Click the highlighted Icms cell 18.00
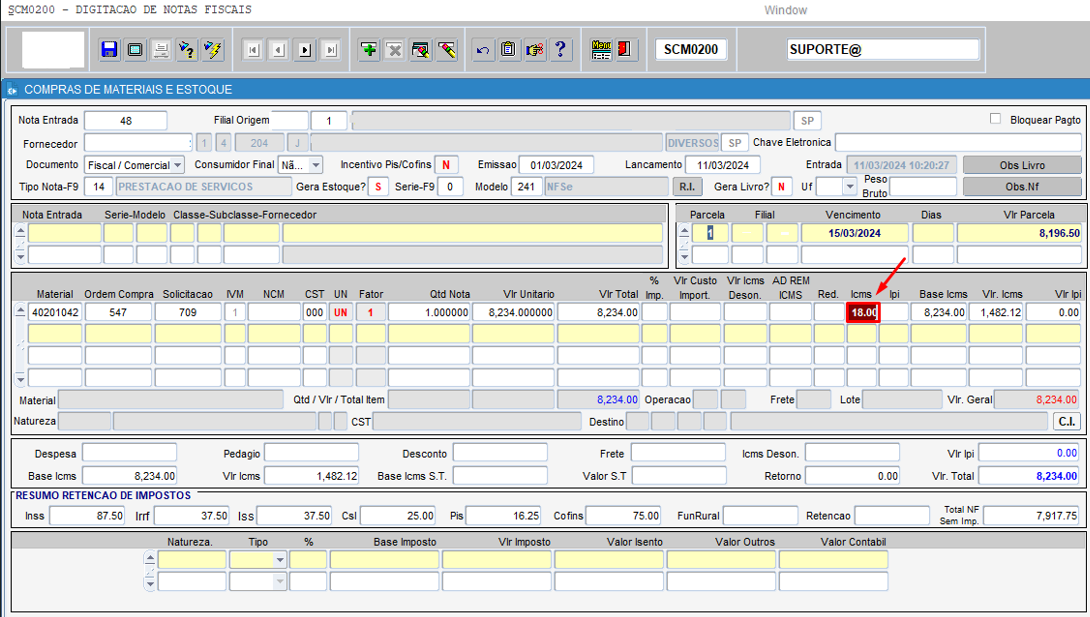The height and width of the screenshot is (617, 1090). point(863,312)
